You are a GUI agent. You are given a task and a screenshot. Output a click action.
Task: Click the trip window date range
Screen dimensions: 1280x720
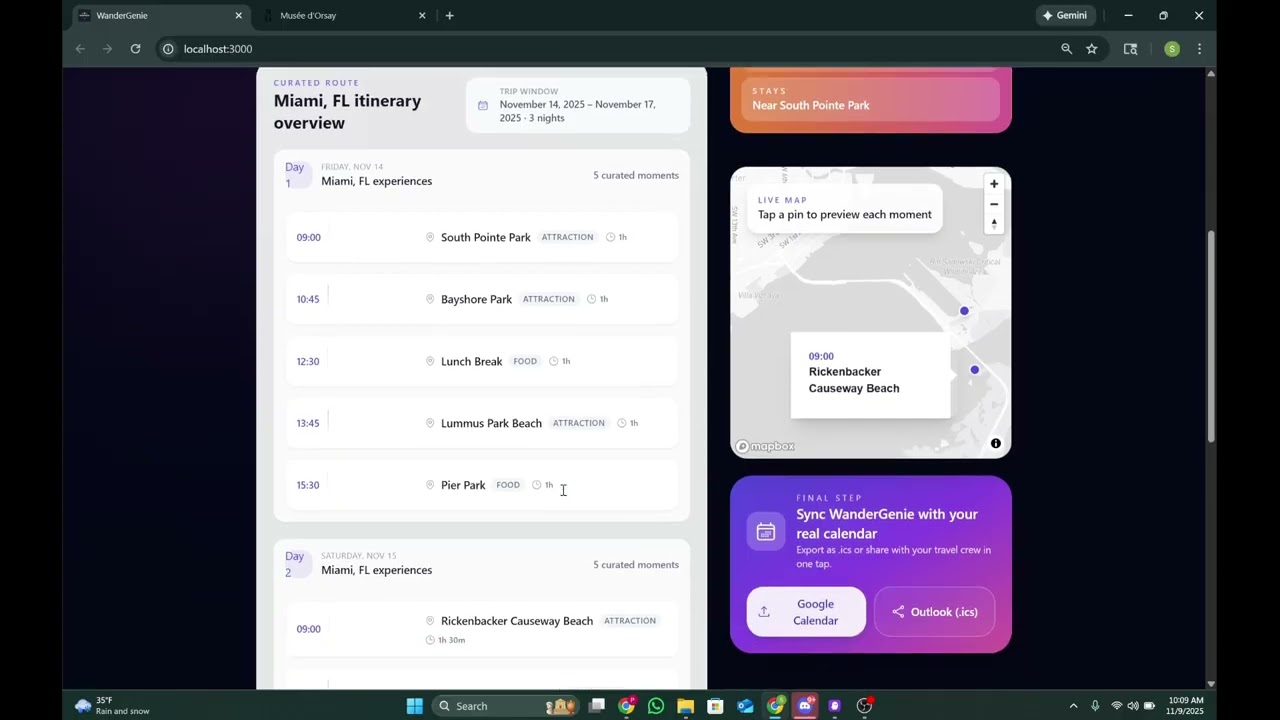click(x=578, y=111)
